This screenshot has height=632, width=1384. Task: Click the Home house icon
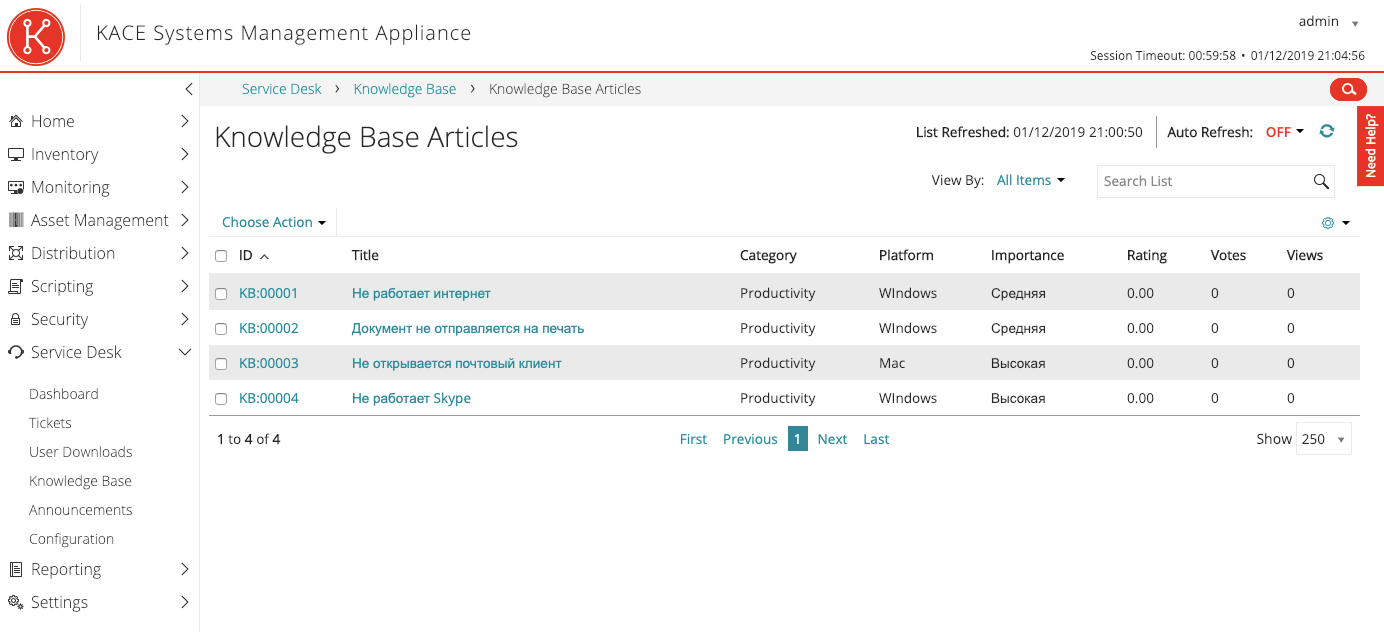(x=16, y=121)
